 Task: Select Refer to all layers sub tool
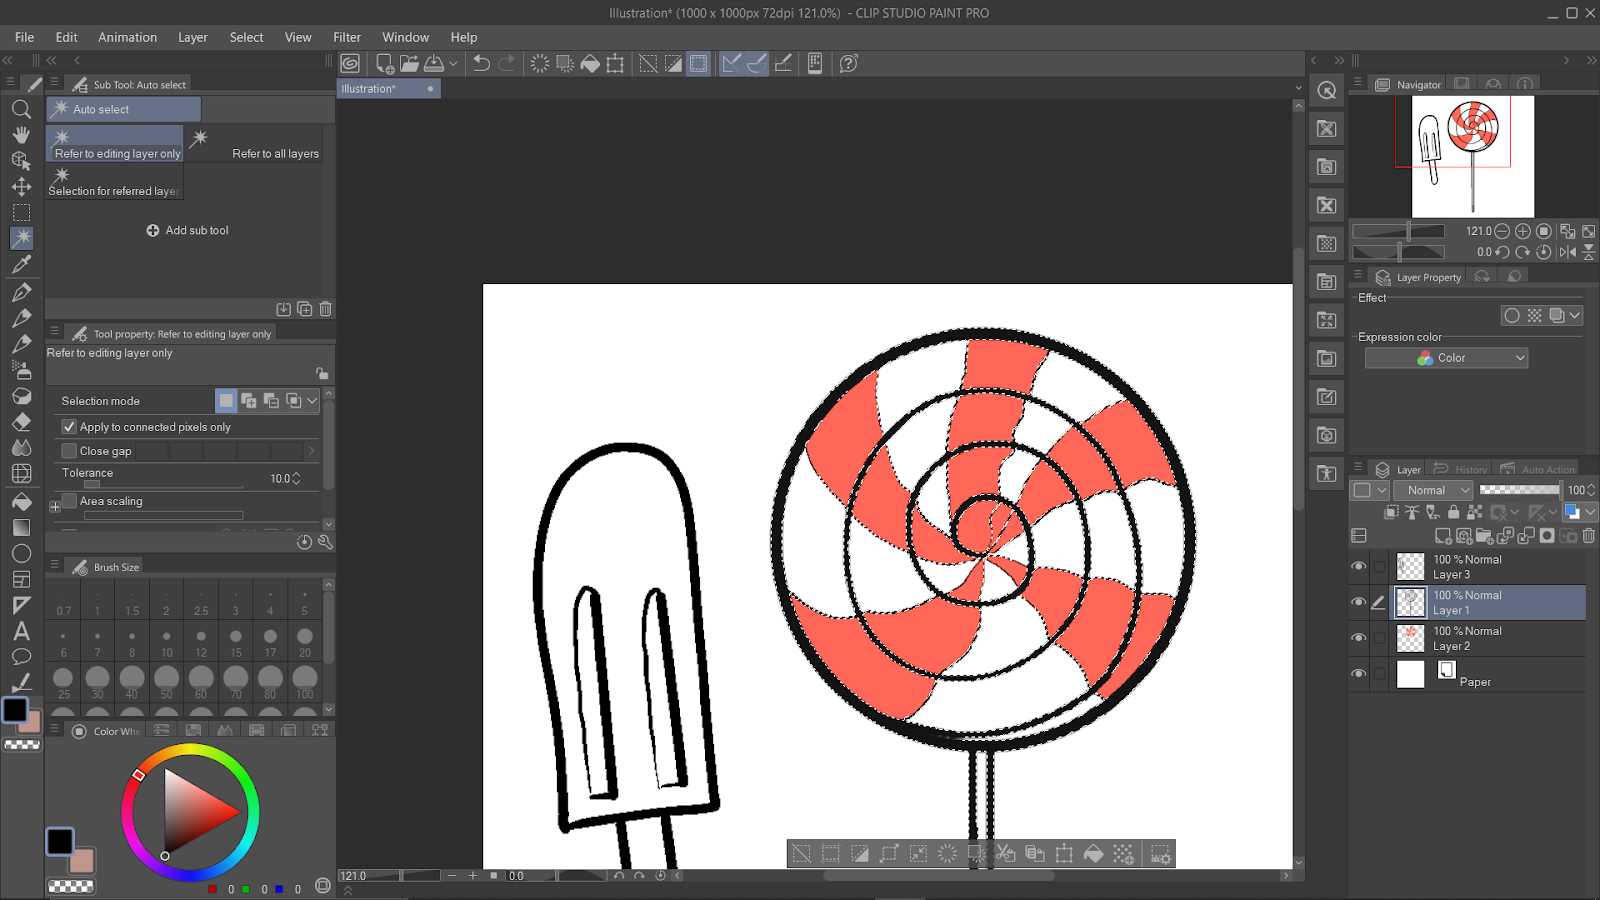point(254,143)
